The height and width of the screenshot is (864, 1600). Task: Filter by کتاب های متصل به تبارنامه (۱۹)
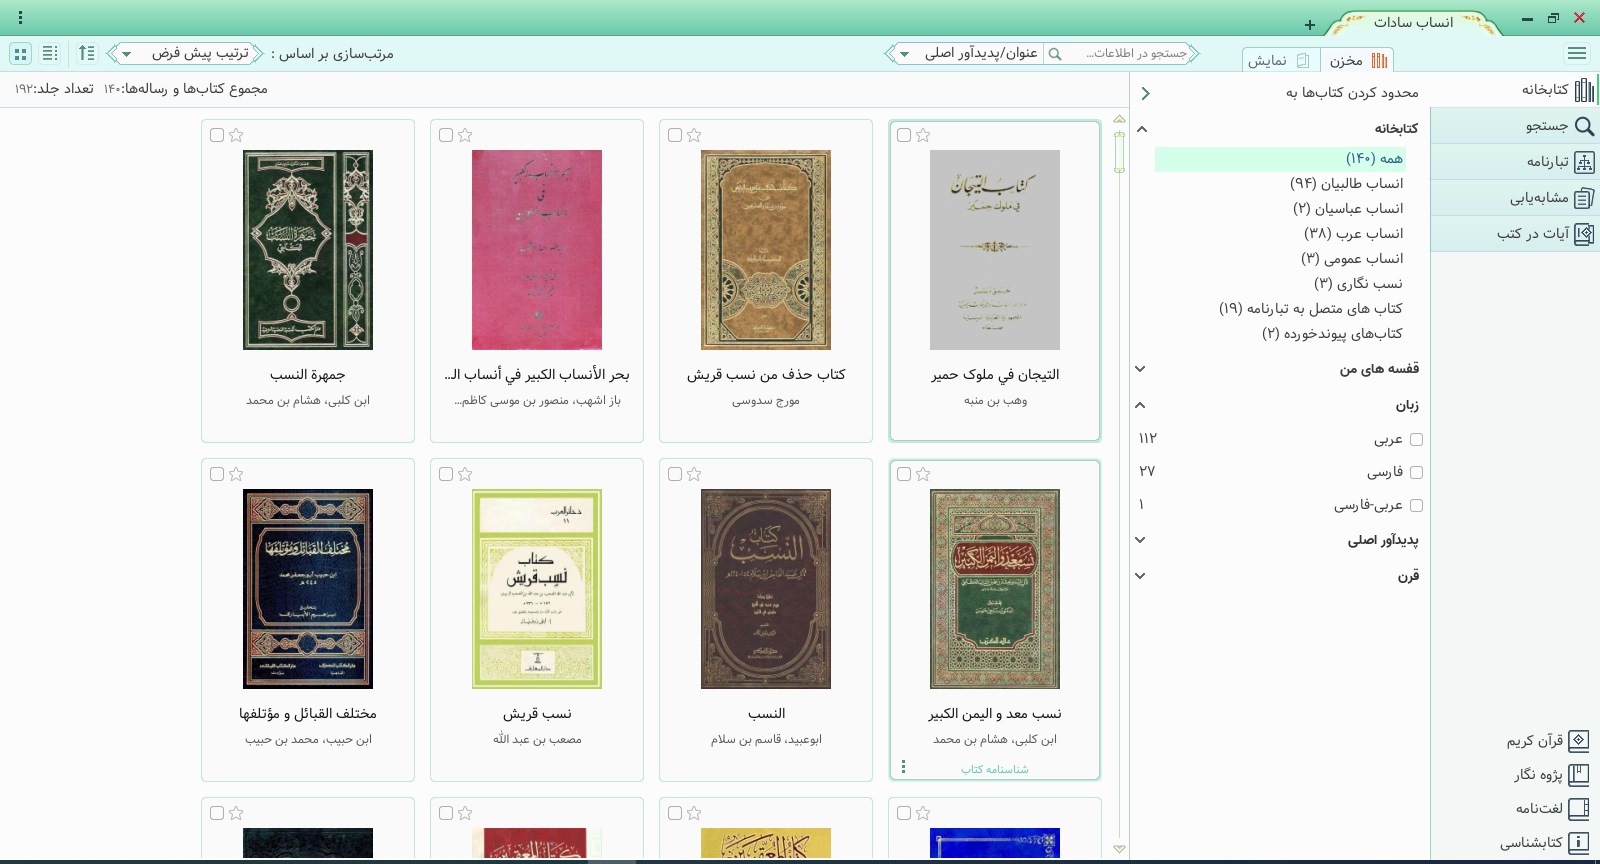coord(1310,309)
